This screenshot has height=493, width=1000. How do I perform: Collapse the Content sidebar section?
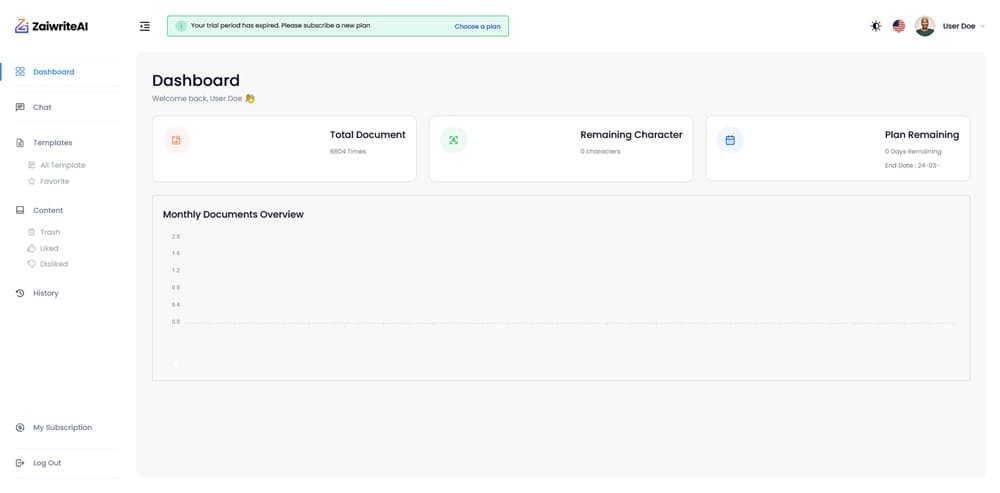coord(48,210)
